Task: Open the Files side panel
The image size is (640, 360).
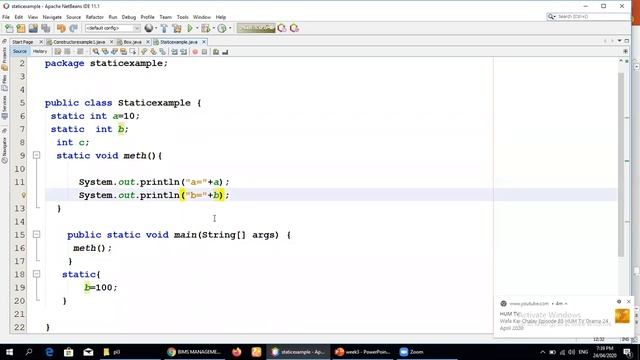Action: click(4, 83)
